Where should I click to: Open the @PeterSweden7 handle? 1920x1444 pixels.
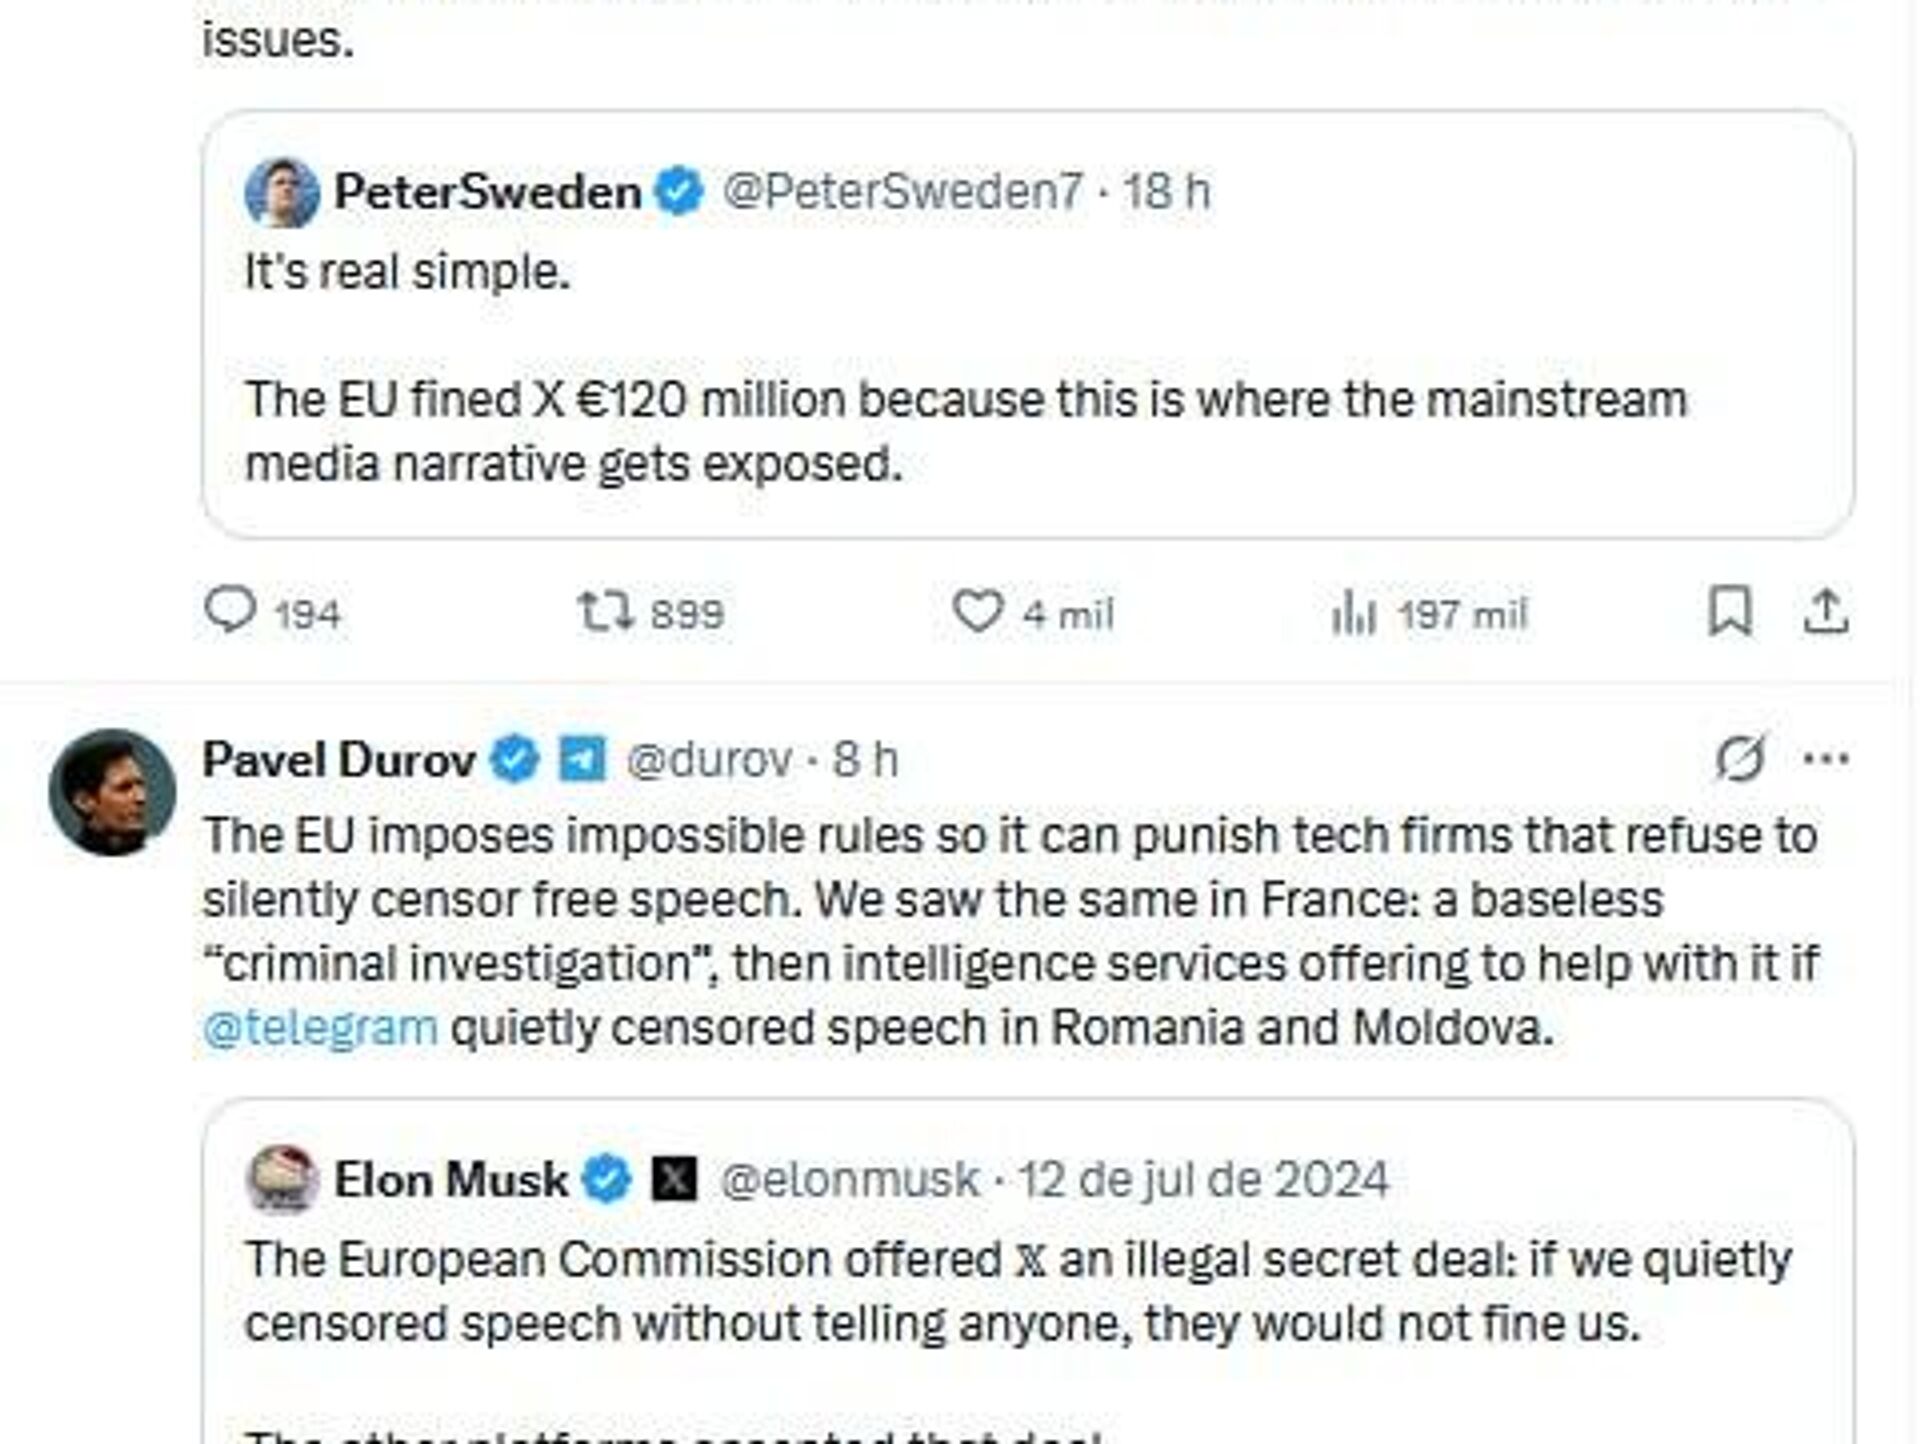click(902, 192)
